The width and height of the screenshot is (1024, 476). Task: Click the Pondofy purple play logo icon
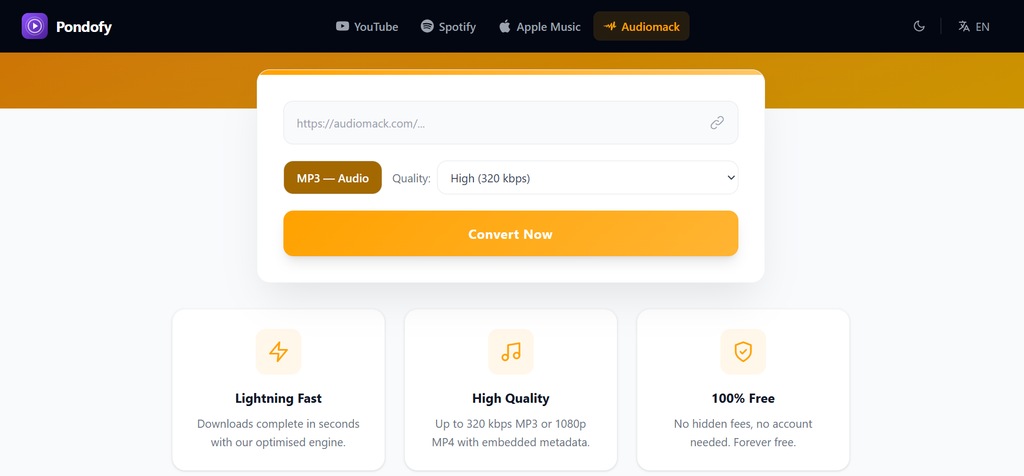click(x=35, y=26)
